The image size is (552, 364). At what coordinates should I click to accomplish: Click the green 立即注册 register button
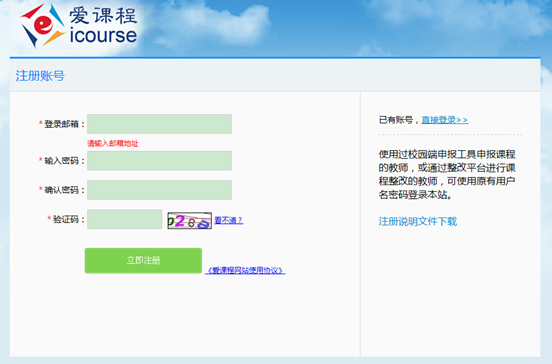143,261
